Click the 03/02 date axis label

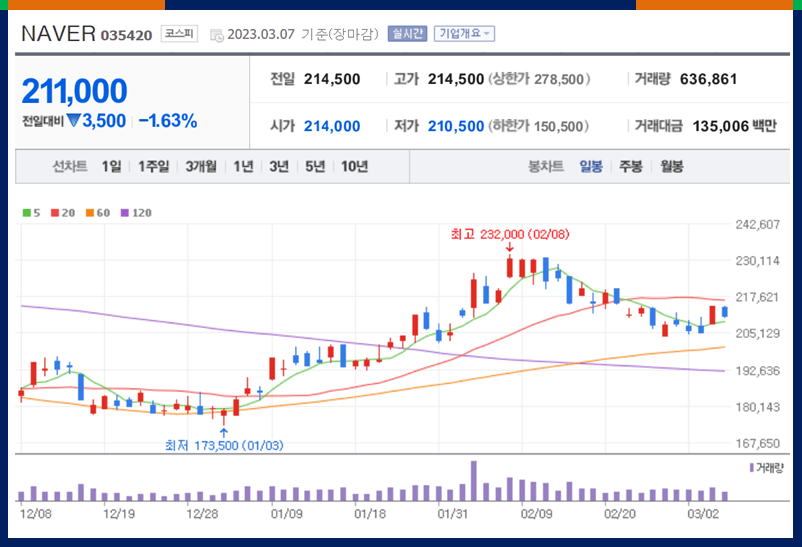[703, 514]
